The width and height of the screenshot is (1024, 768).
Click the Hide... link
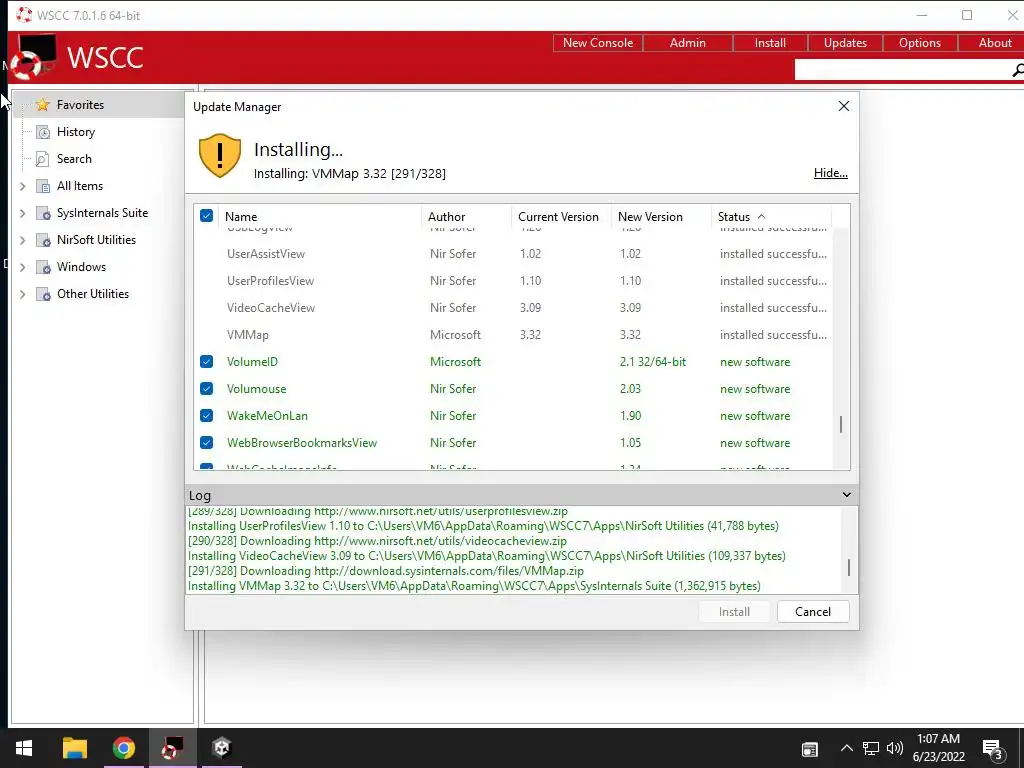(x=831, y=172)
